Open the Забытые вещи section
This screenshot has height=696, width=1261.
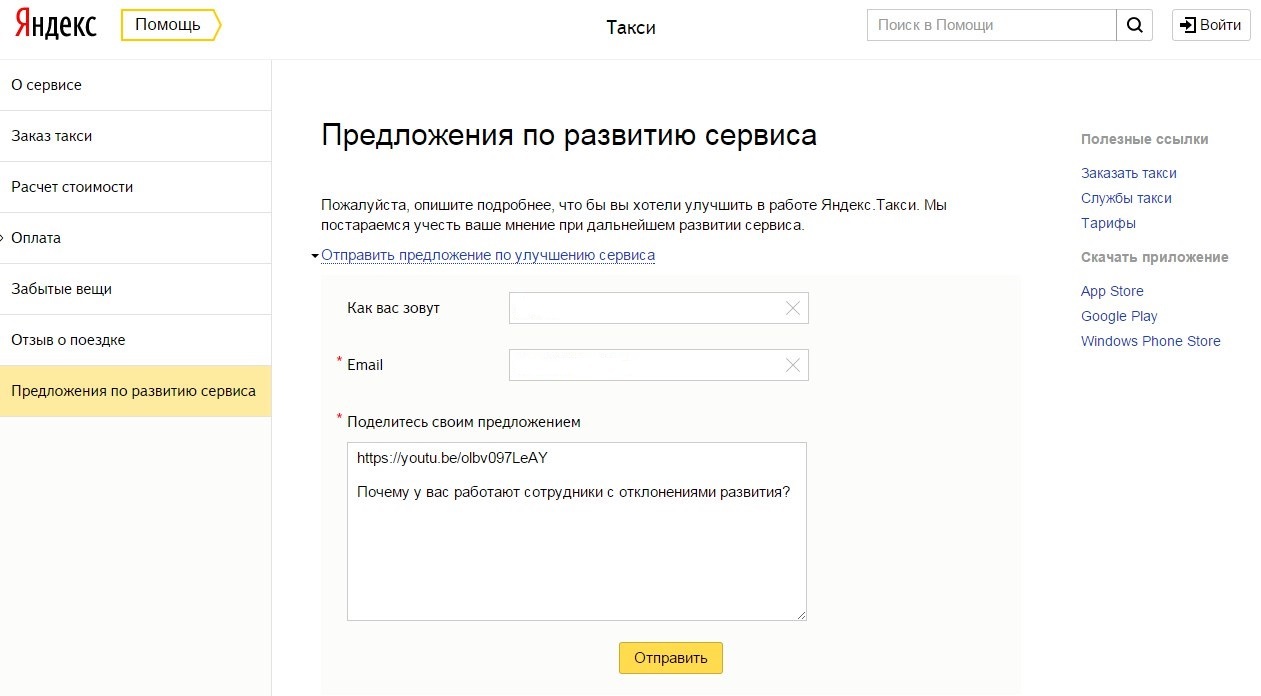(135, 289)
